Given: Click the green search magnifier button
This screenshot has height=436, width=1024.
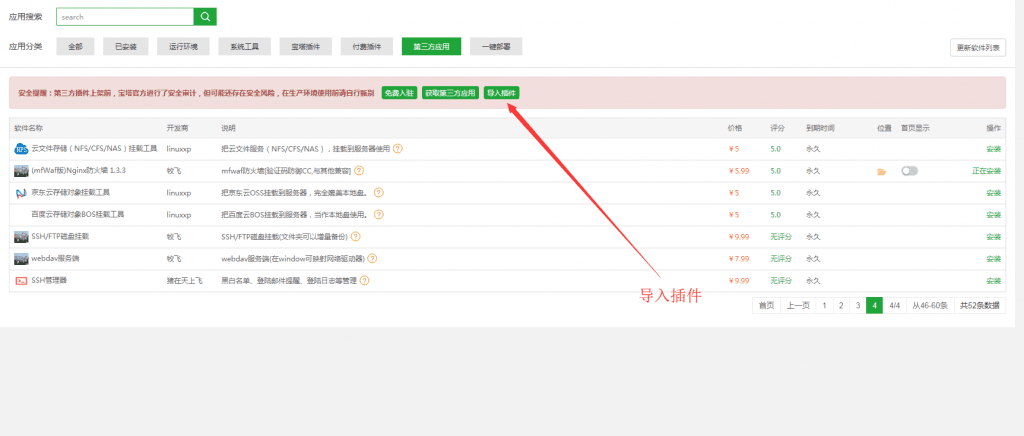Looking at the screenshot, I should click(x=205, y=17).
